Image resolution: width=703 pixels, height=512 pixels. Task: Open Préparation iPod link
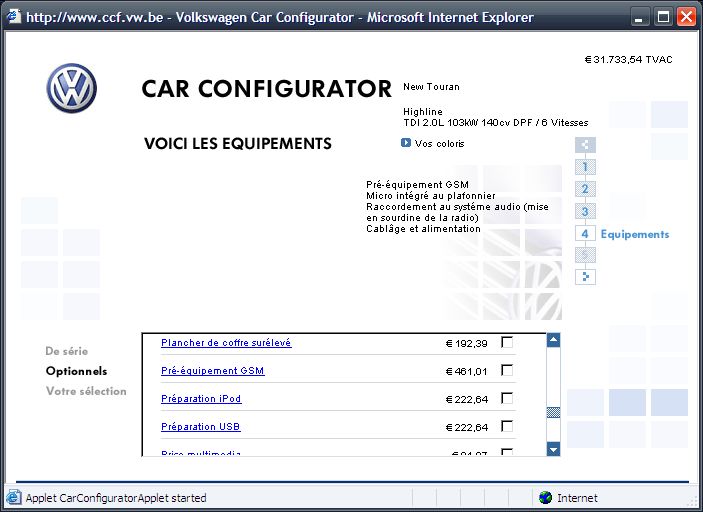click(201, 399)
